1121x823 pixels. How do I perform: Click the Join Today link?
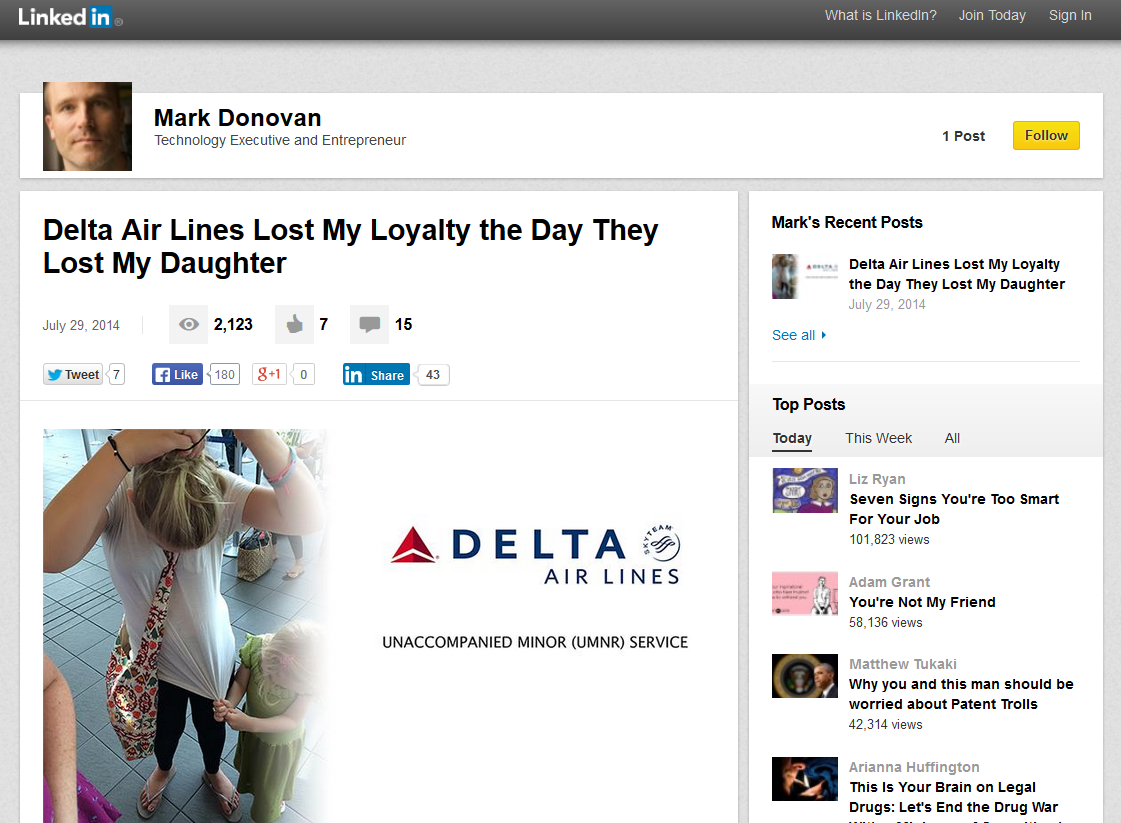click(x=992, y=15)
